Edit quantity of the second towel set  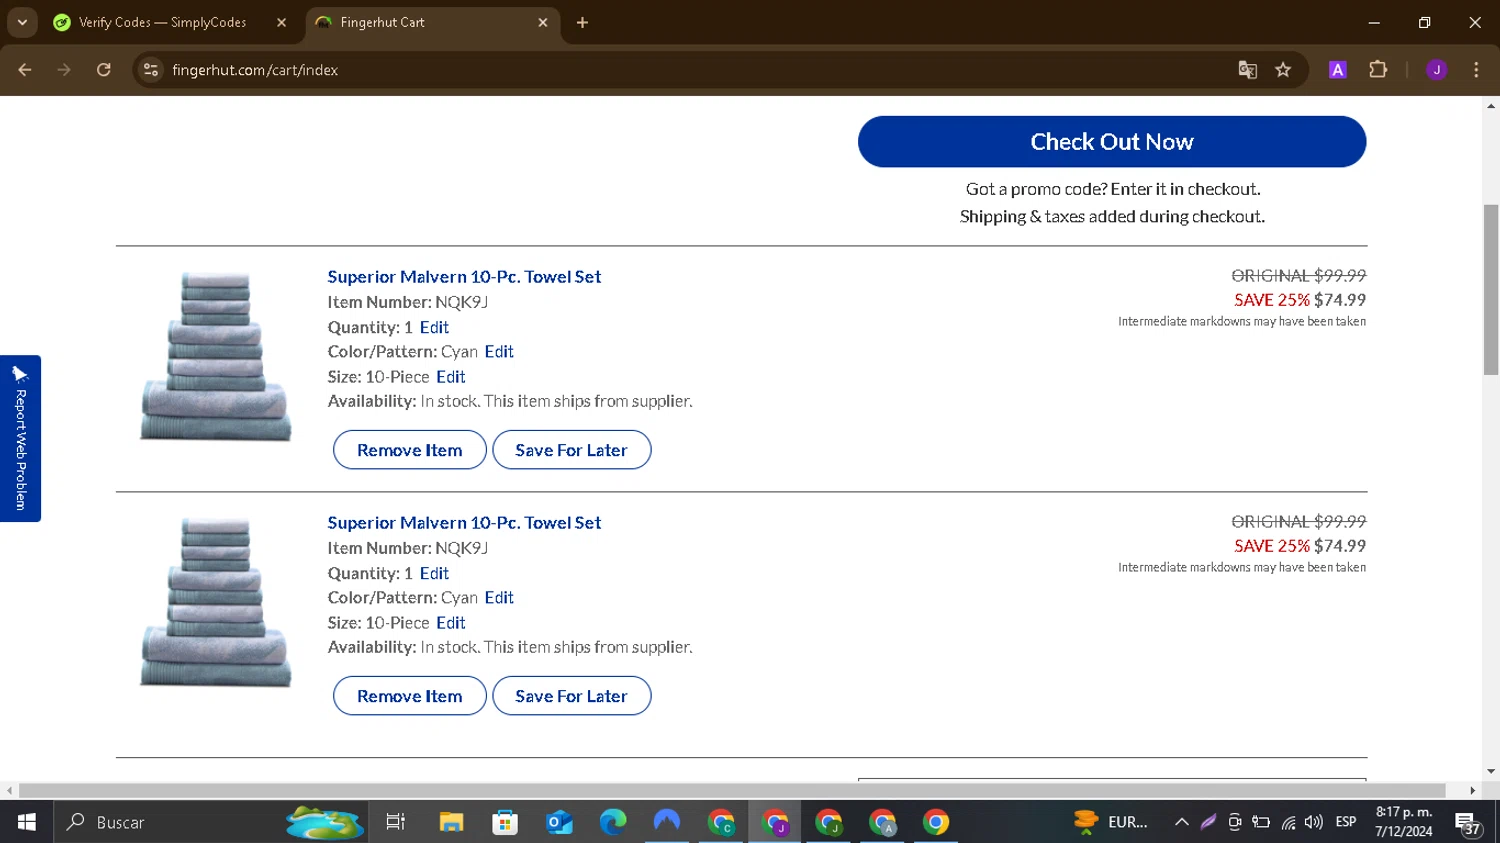tap(434, 573)
